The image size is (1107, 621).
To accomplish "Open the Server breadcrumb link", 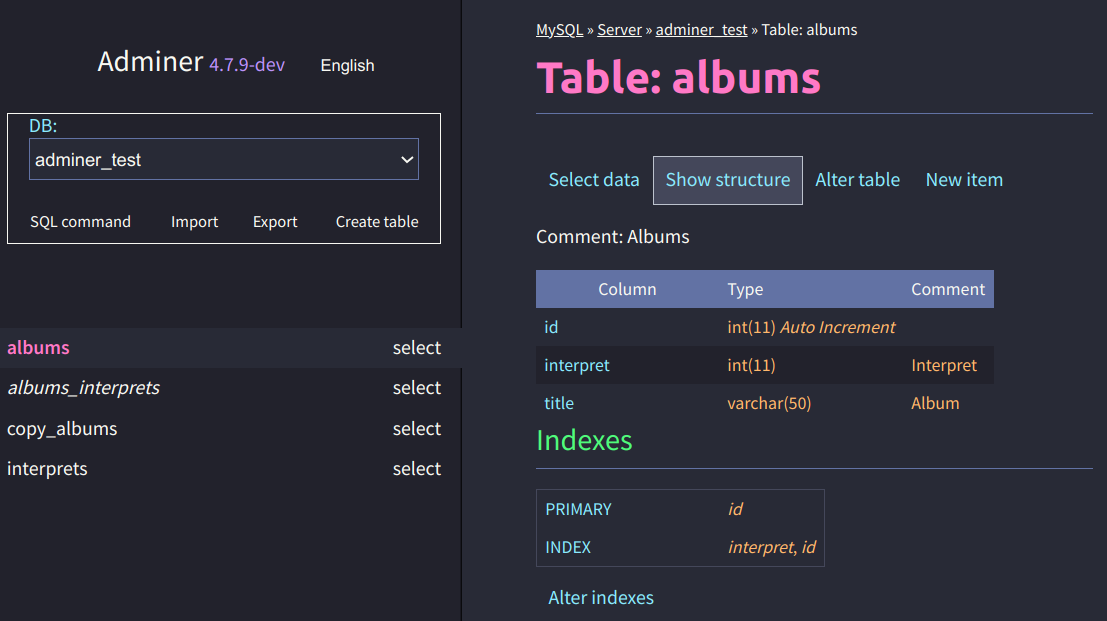I will [x=619, y=29].
